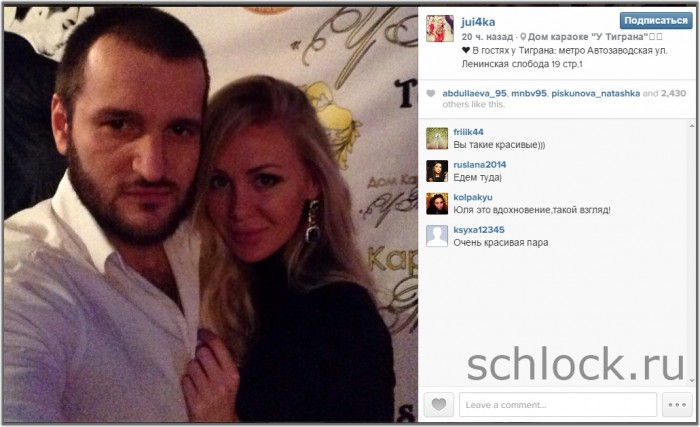Screen dimensions: 700x427
Task: Click the comments panel scrollbar
Action: [692, 253]
